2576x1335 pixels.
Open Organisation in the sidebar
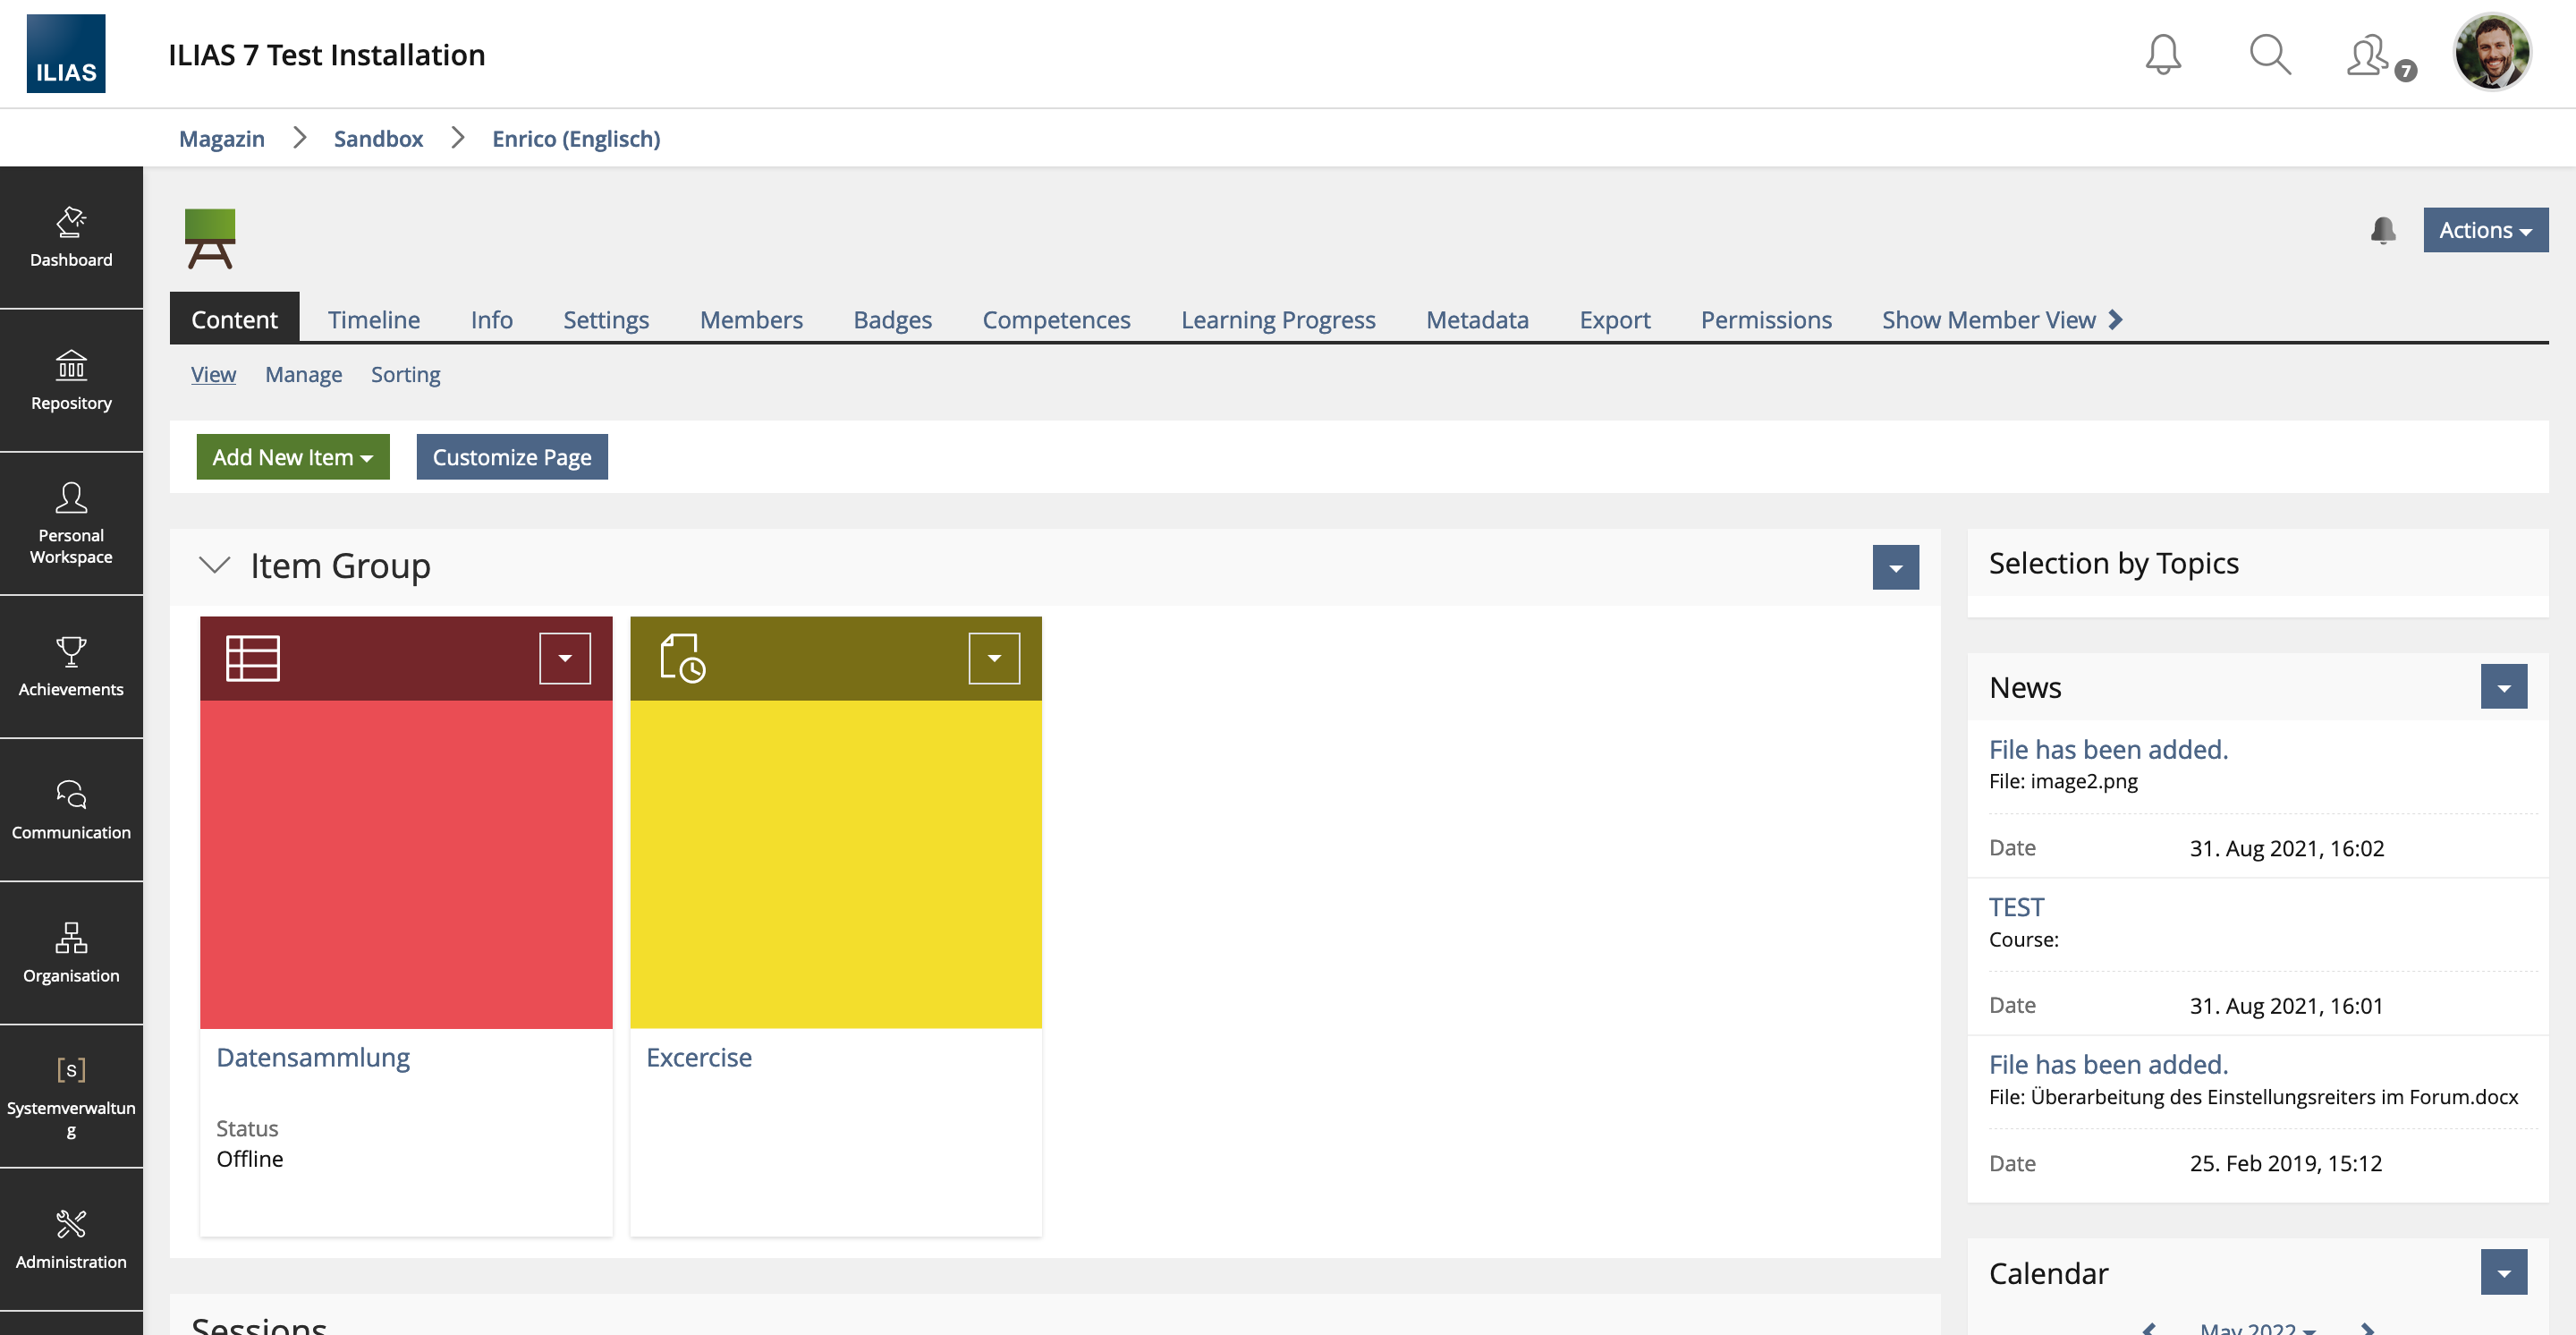(x=71, y=953)
